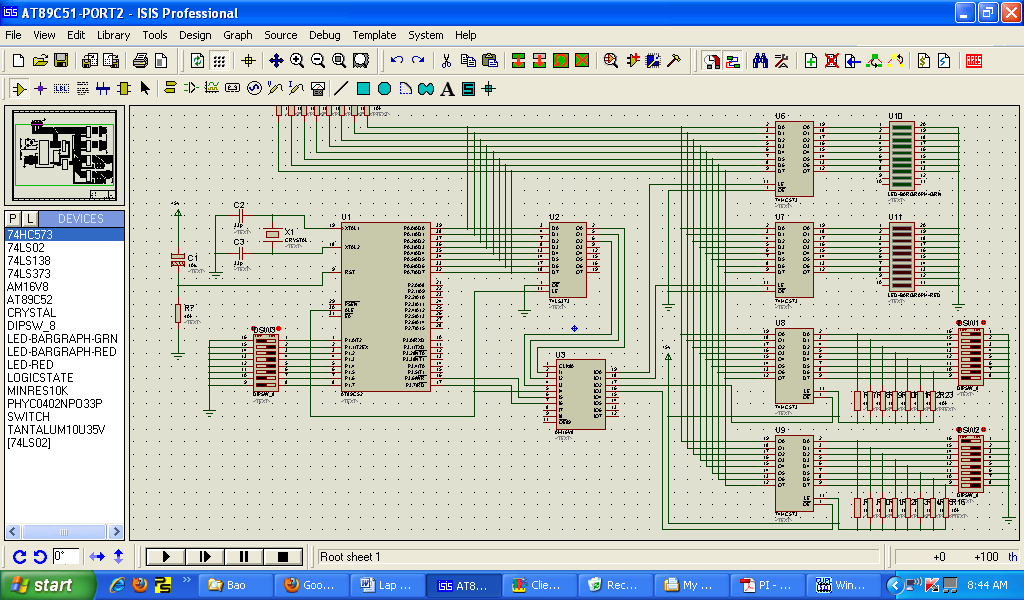Image resolution: width=1024 pixels, height=600 pixels.
Task: Select LED-BARGRAPH-GRN device
Action: pos(65,339)
